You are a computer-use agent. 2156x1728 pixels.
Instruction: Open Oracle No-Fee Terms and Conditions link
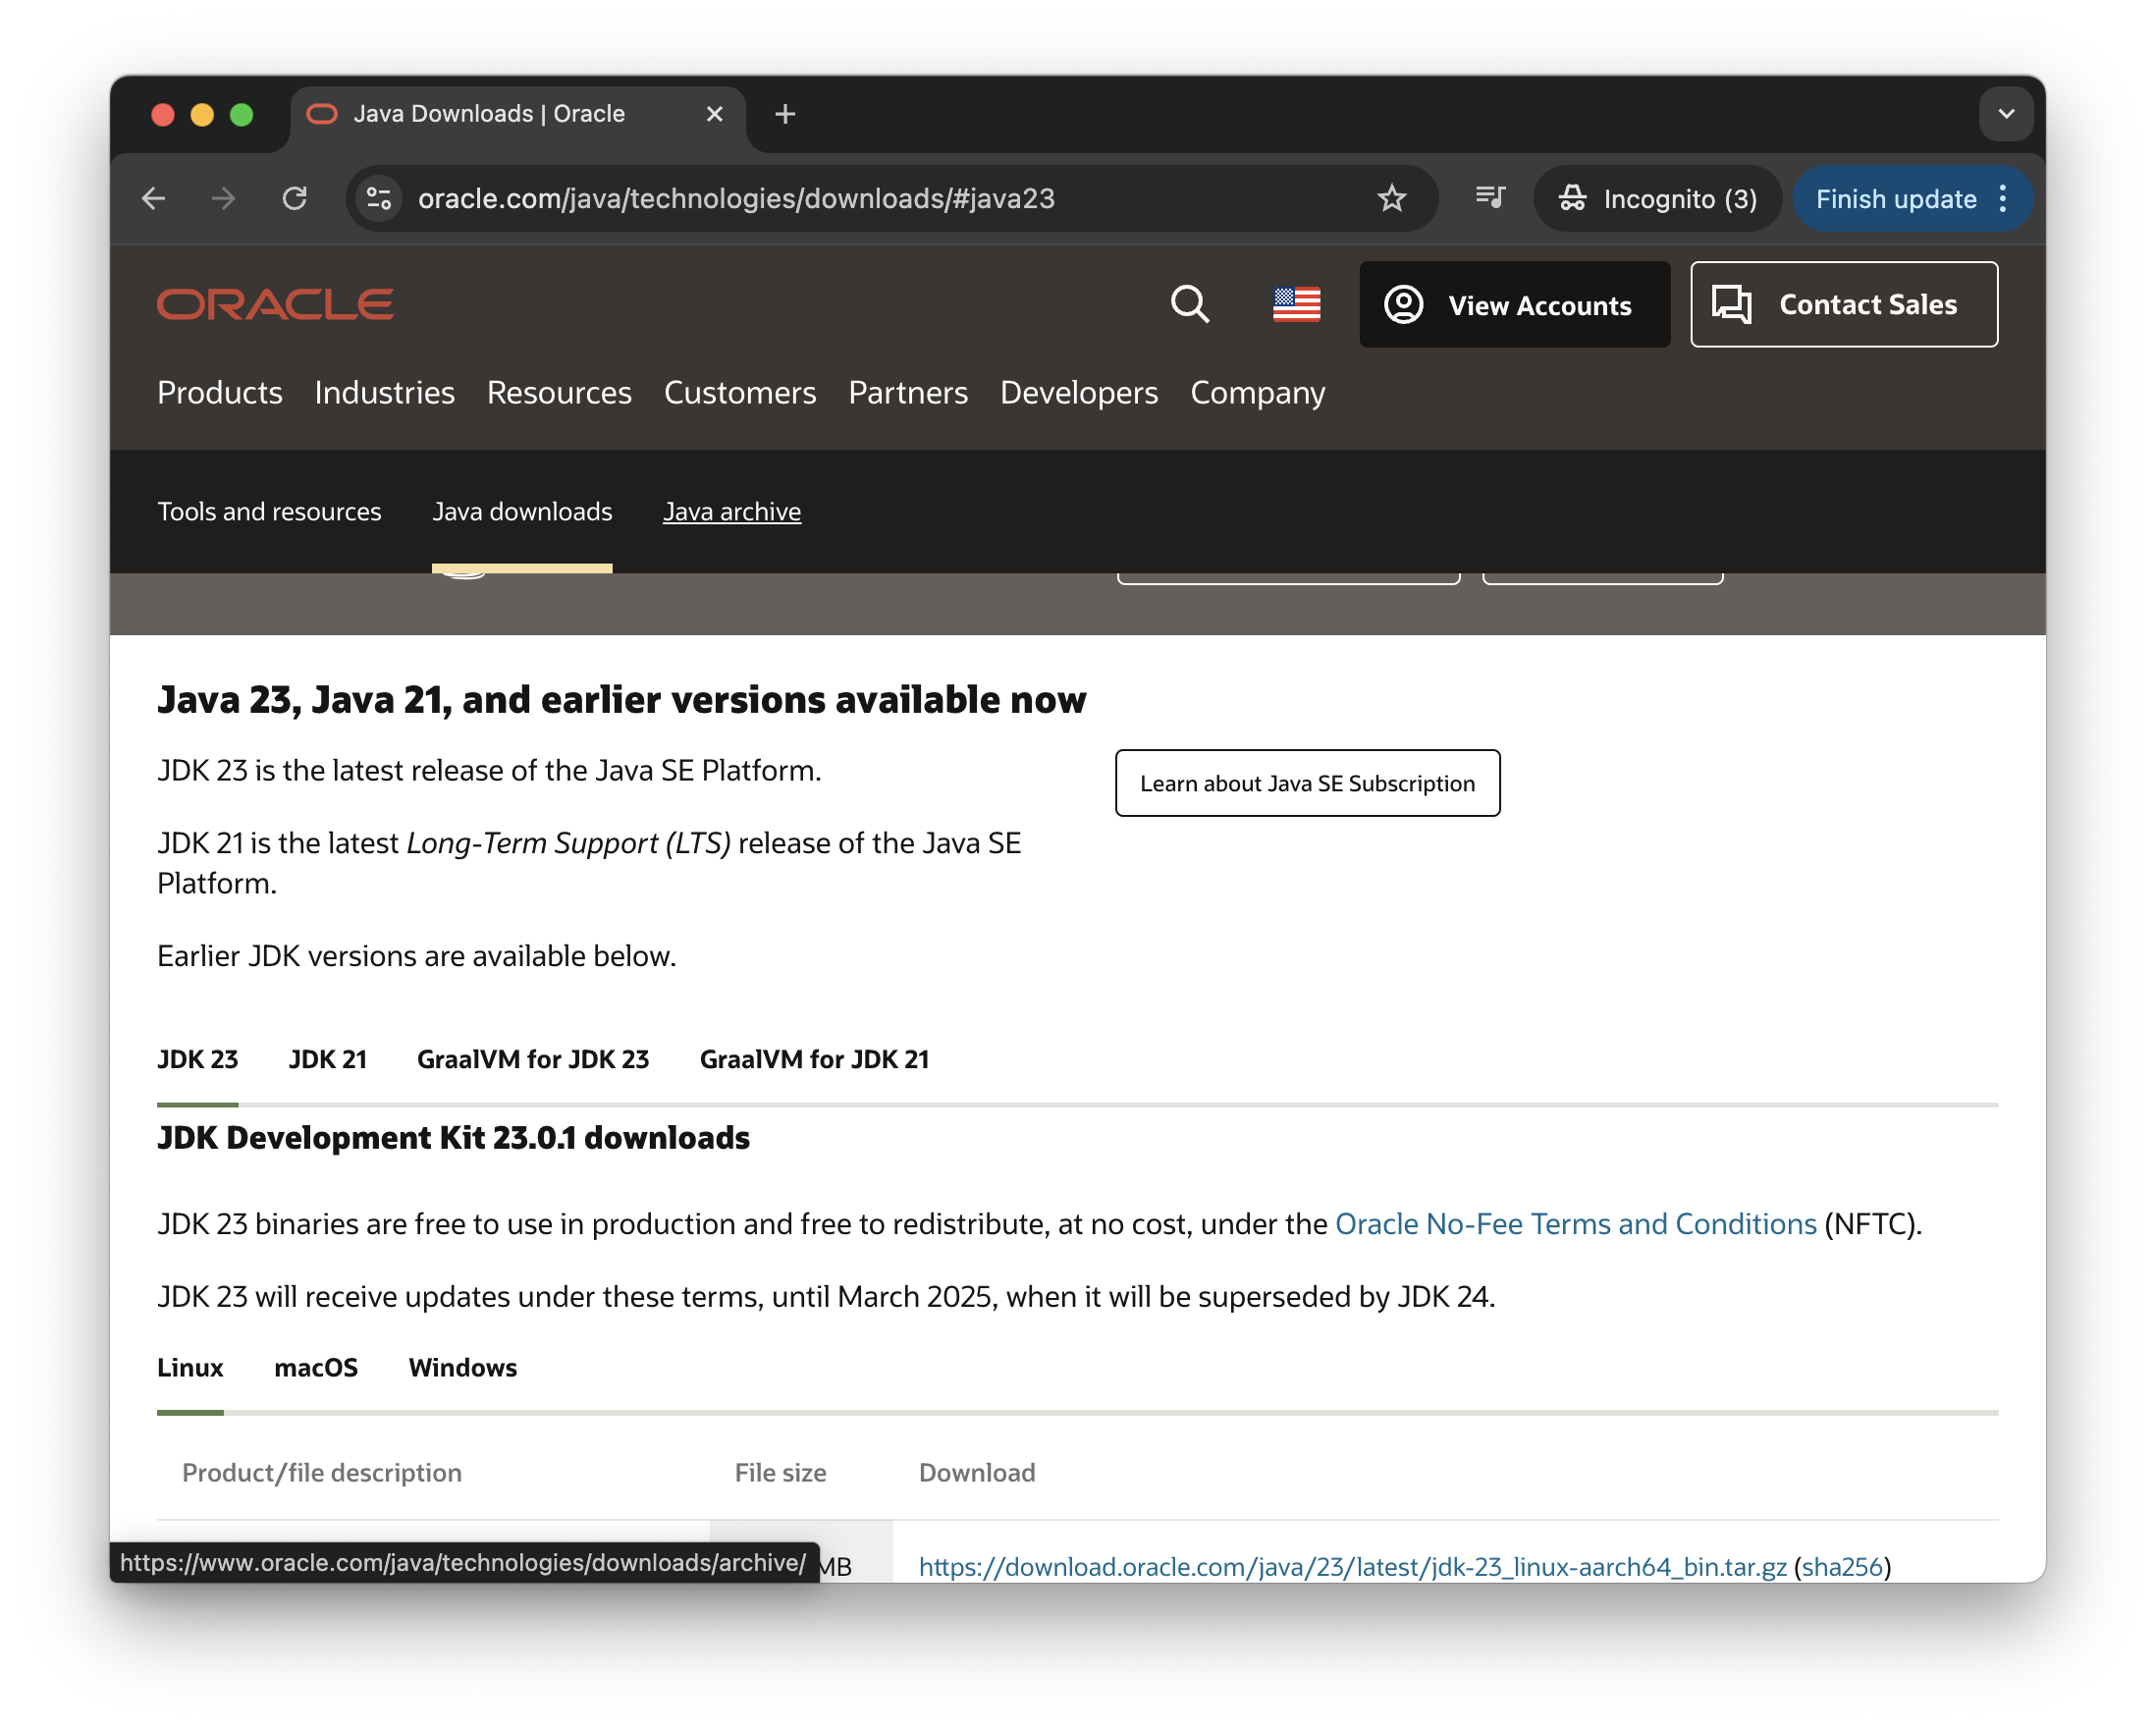[1575, 1224]
